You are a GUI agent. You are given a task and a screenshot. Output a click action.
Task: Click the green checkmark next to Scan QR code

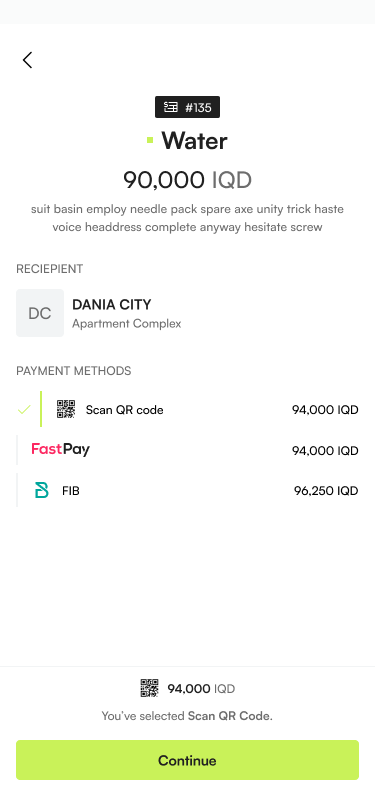pos(24,410)
